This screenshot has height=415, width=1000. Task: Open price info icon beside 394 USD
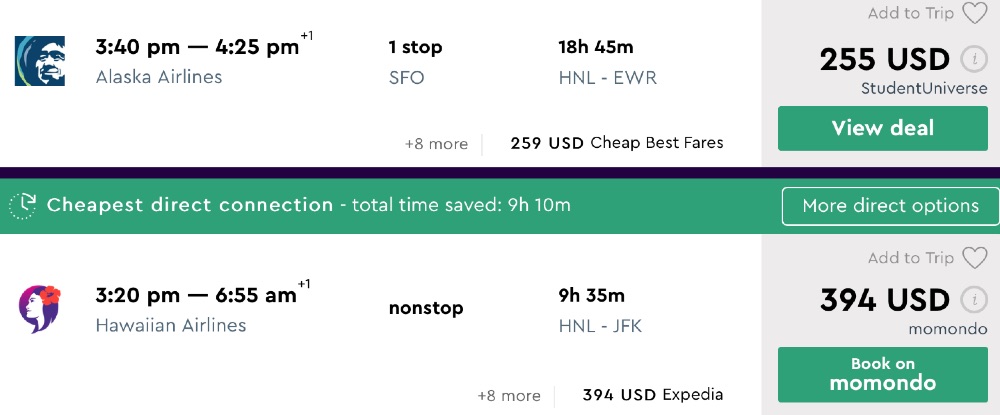(x=969, y=299)
